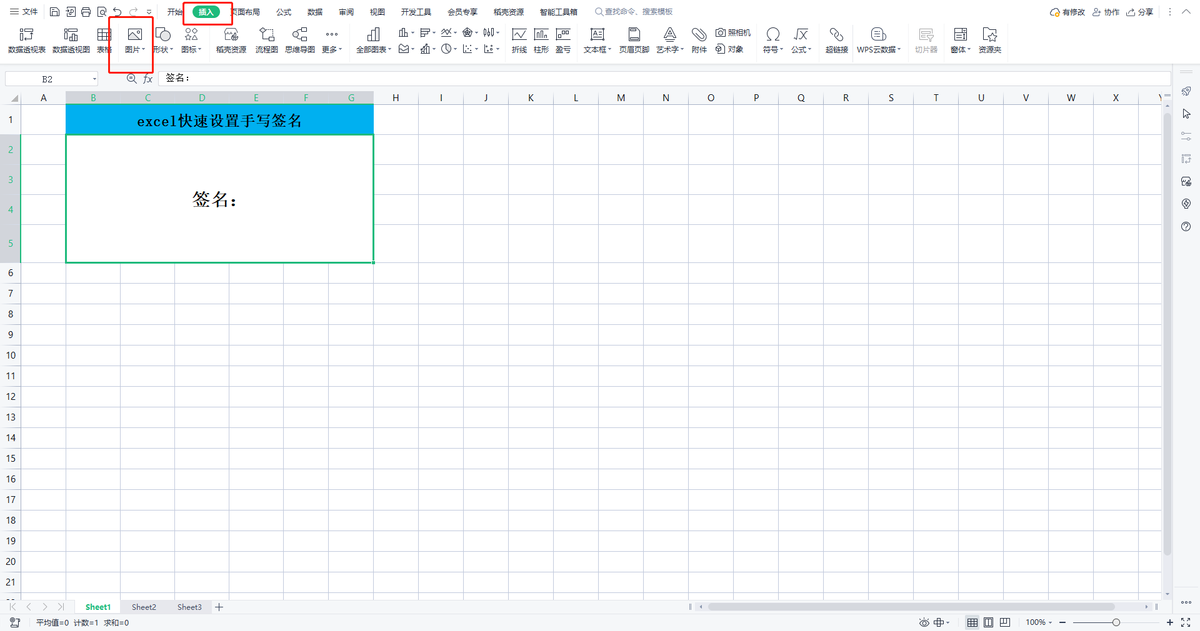Insert a line sparkline (折线)
Image resolution: width=1200 pixels, height=631 pixels.
[519, 40]
